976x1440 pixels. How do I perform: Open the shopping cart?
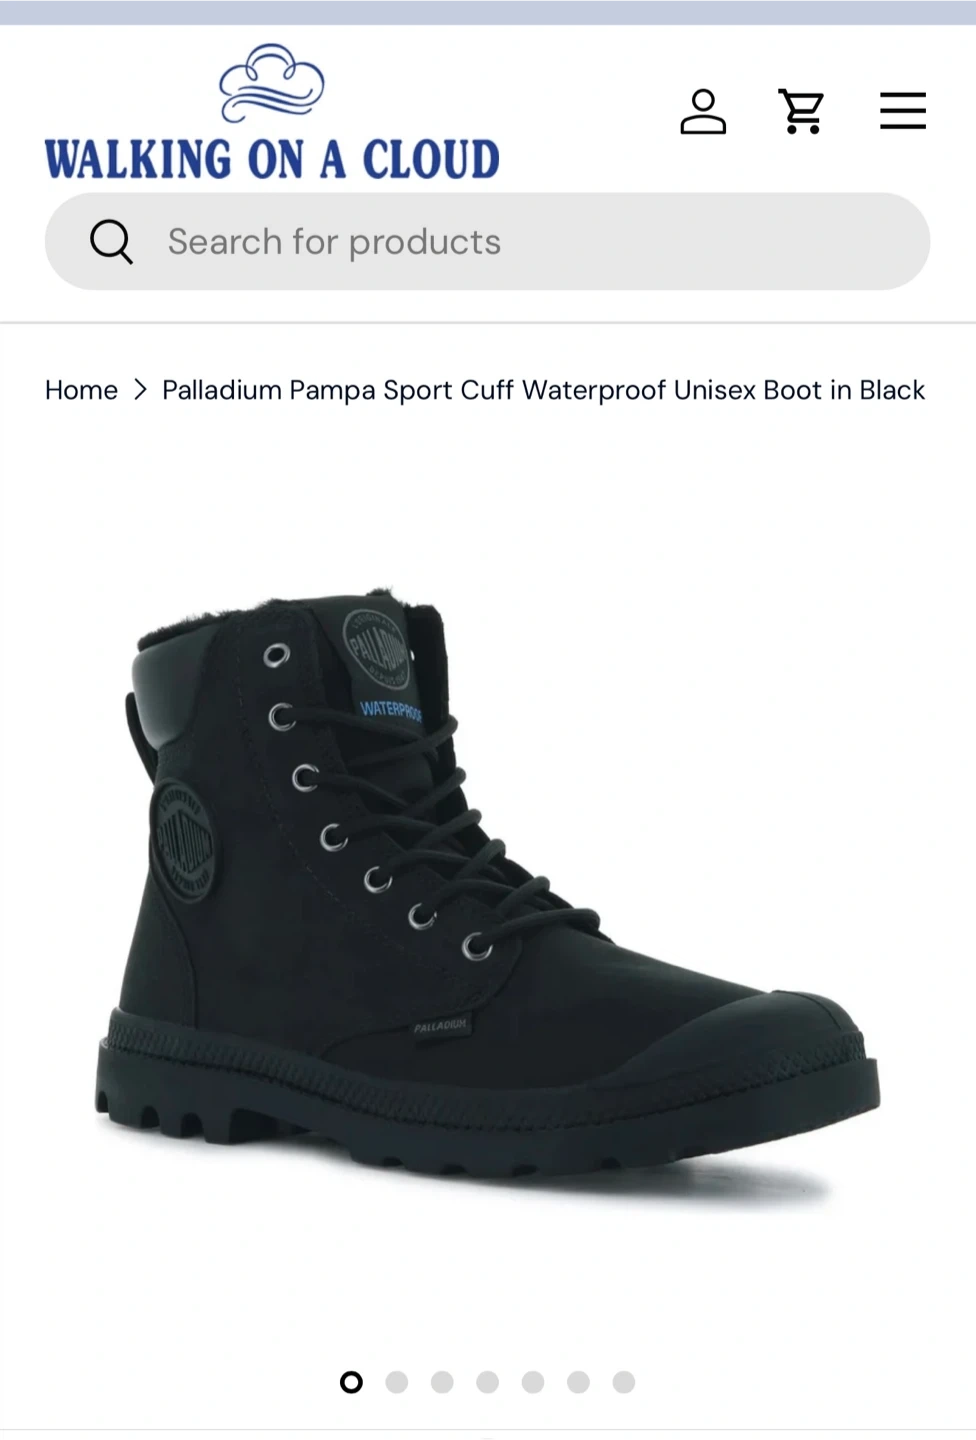point(802,111)
